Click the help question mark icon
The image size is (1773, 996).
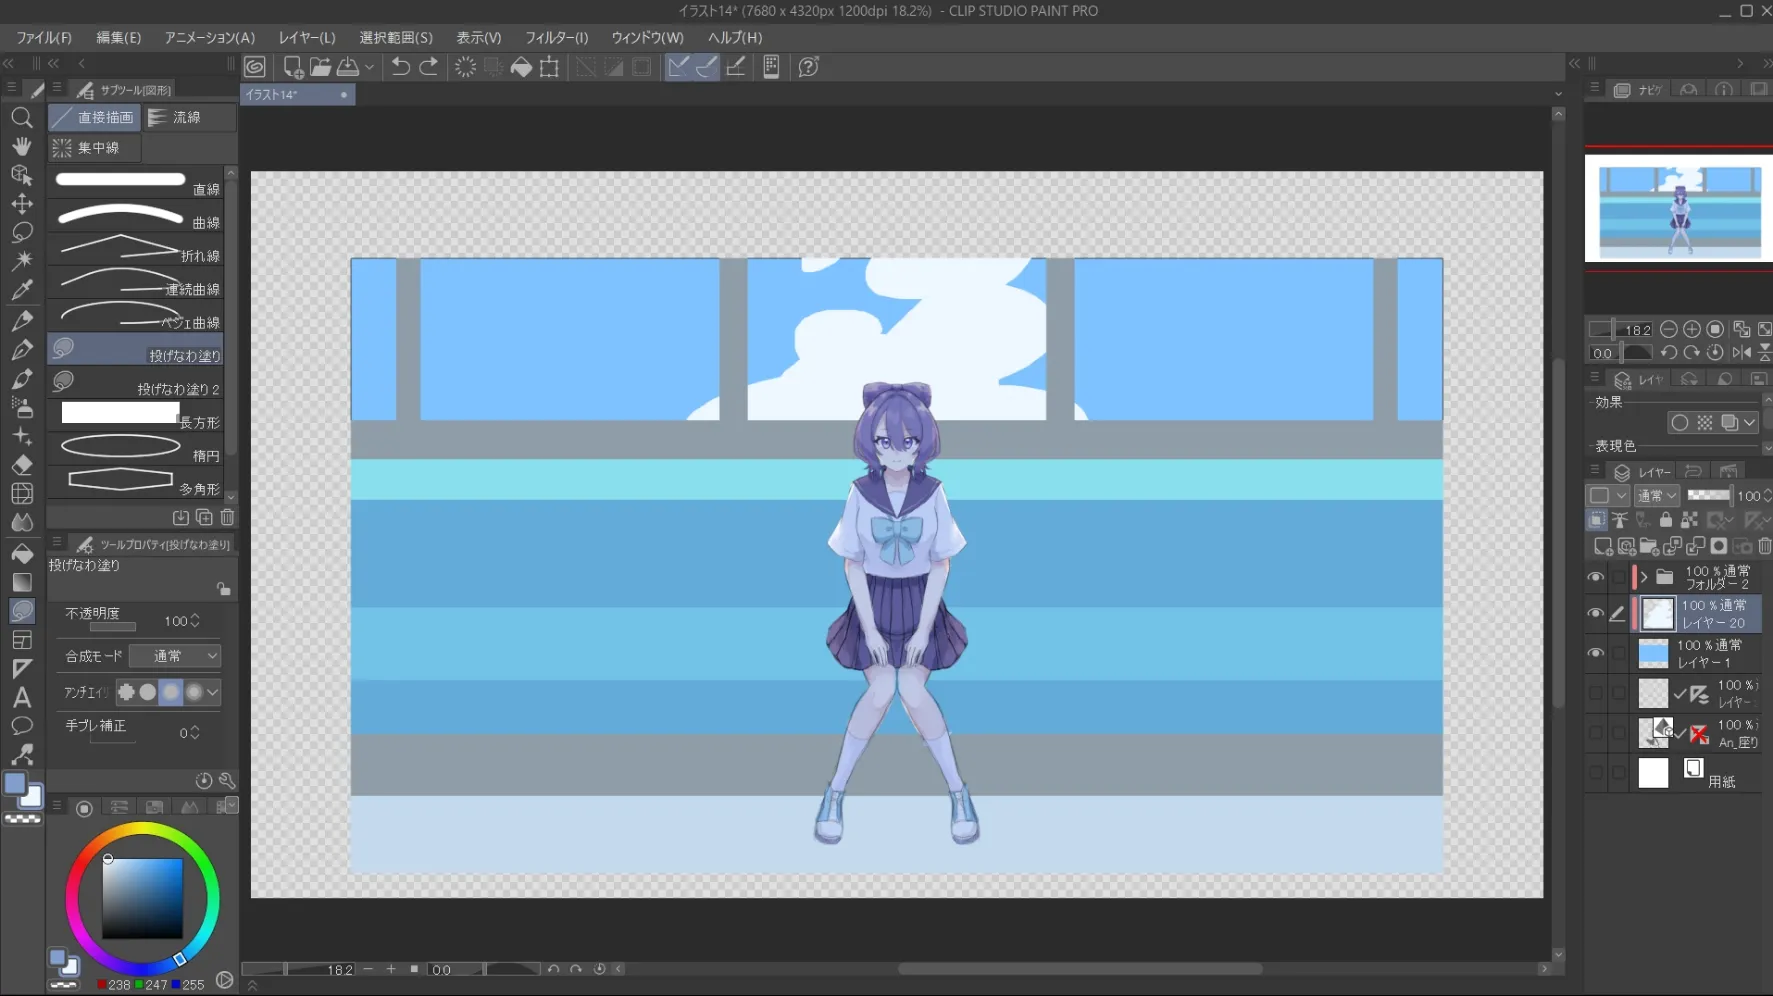809,67
